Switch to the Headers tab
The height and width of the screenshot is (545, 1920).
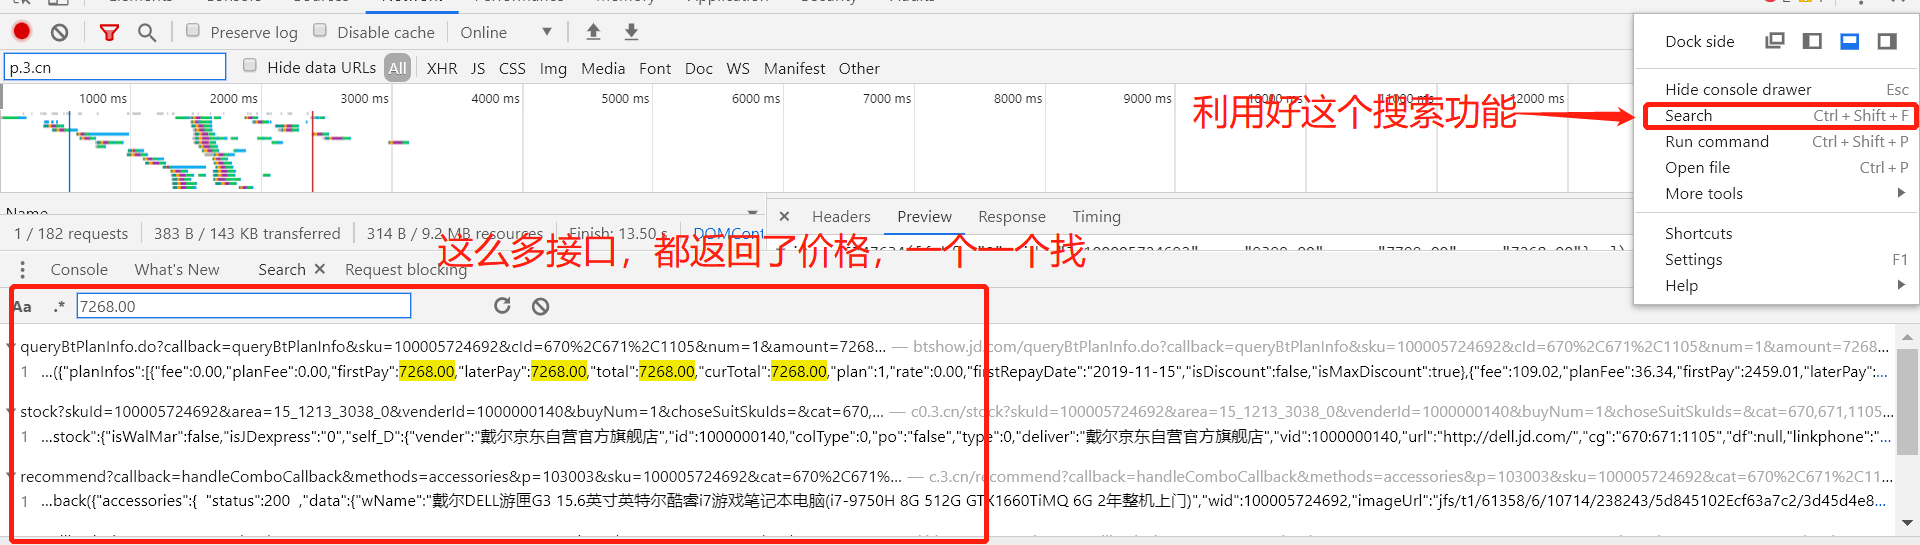point(841,216)
